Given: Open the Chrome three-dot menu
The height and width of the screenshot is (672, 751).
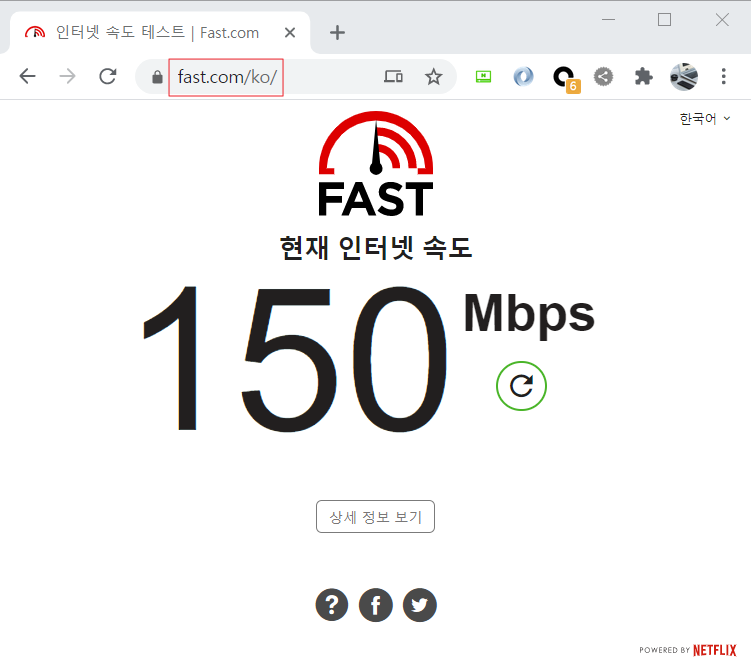Looking at the screenshot, I should 724,77.
